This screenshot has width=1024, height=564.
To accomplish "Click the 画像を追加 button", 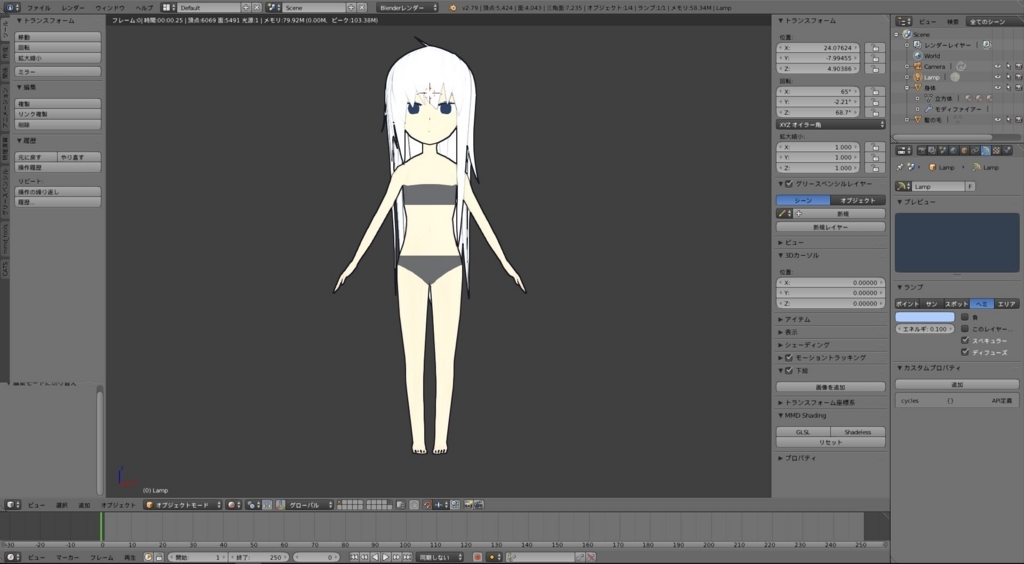I will pyautogui.click(x=830, y=386).
